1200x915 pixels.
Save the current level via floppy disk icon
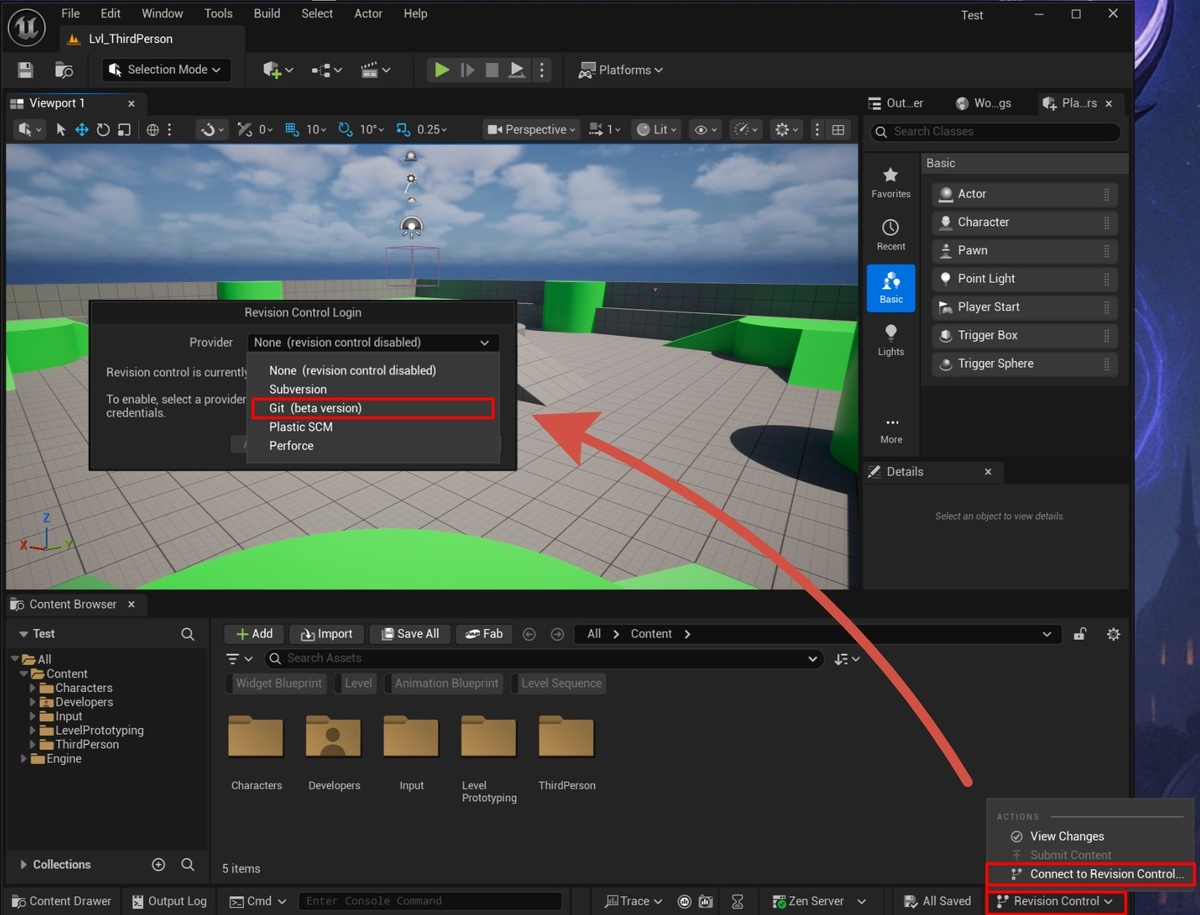[x=25, y=70]
